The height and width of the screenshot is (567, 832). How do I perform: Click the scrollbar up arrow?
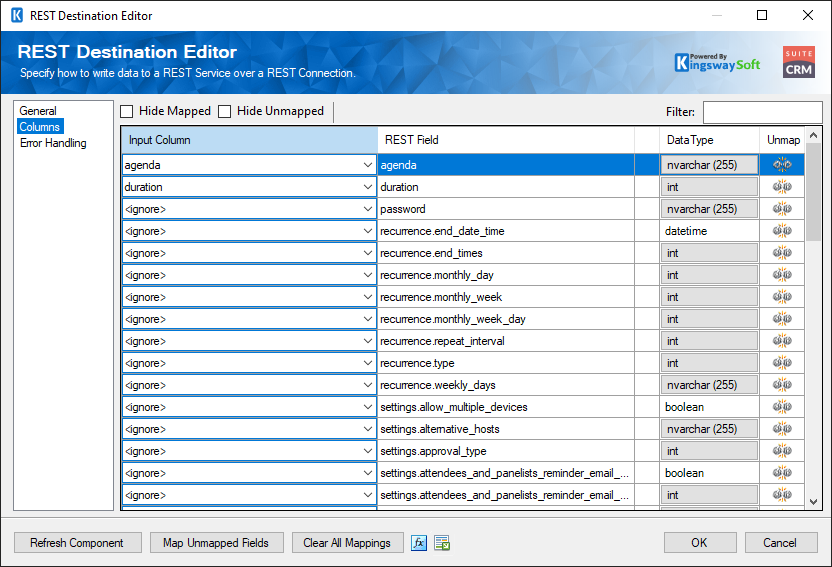tap(813, 135)
